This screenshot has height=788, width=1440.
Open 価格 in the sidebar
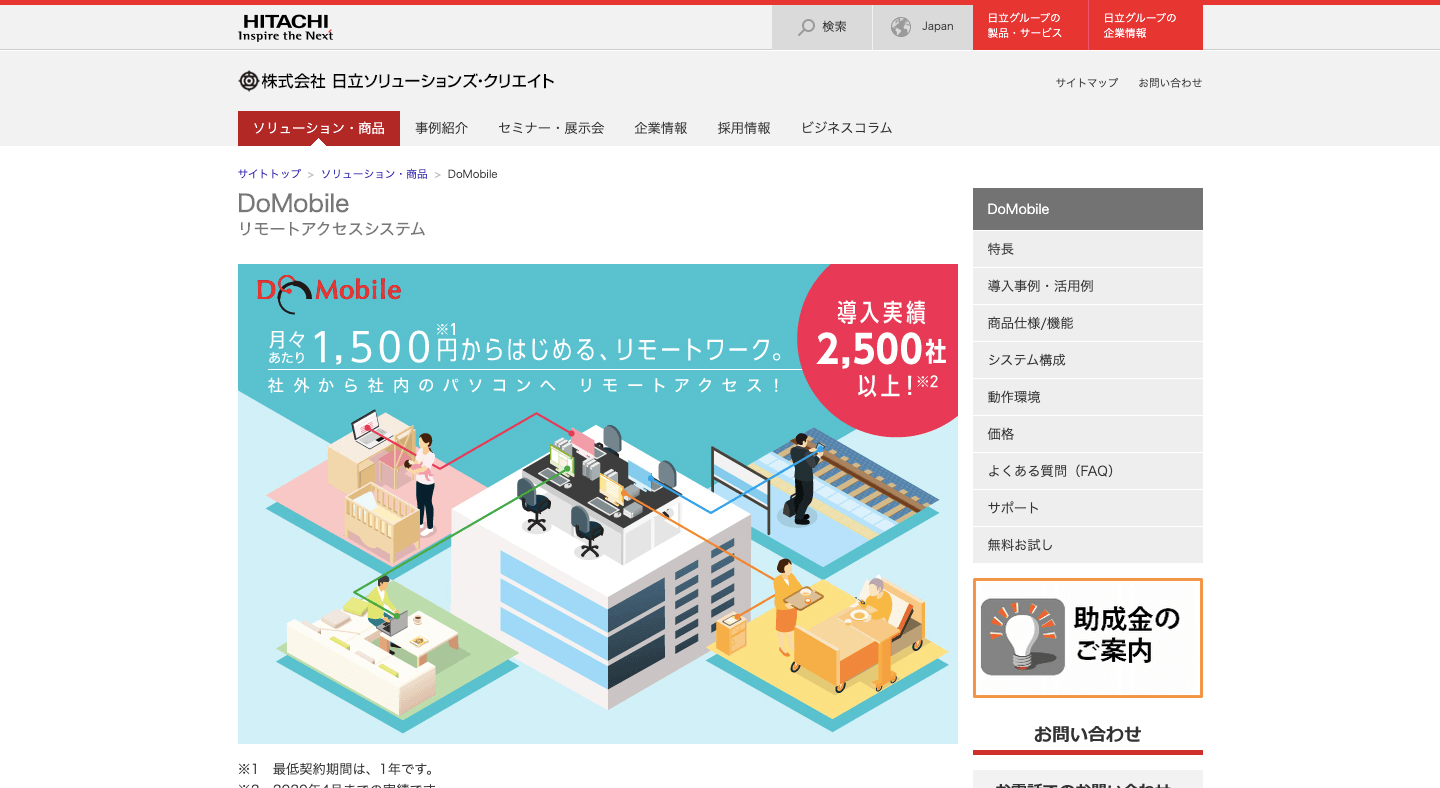tap(1088, 434)
